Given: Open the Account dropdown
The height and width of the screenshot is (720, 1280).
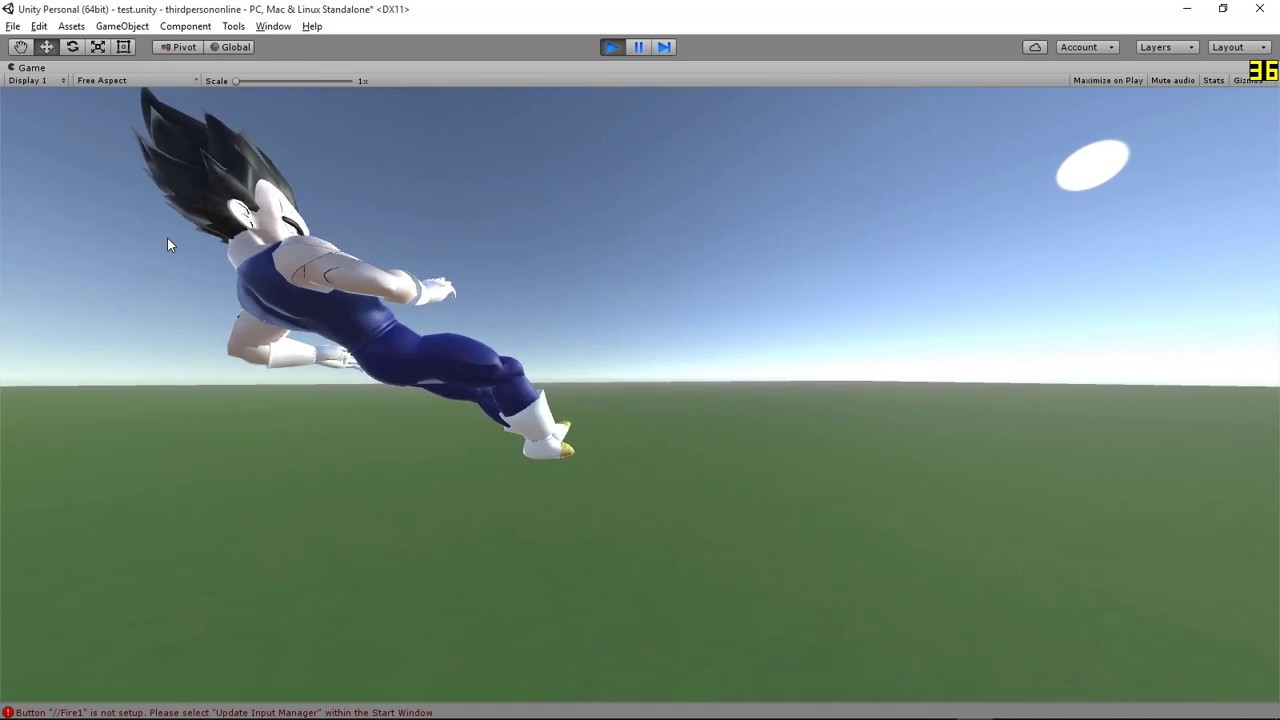Looking at the screenshot, I should click(1087, 47).
